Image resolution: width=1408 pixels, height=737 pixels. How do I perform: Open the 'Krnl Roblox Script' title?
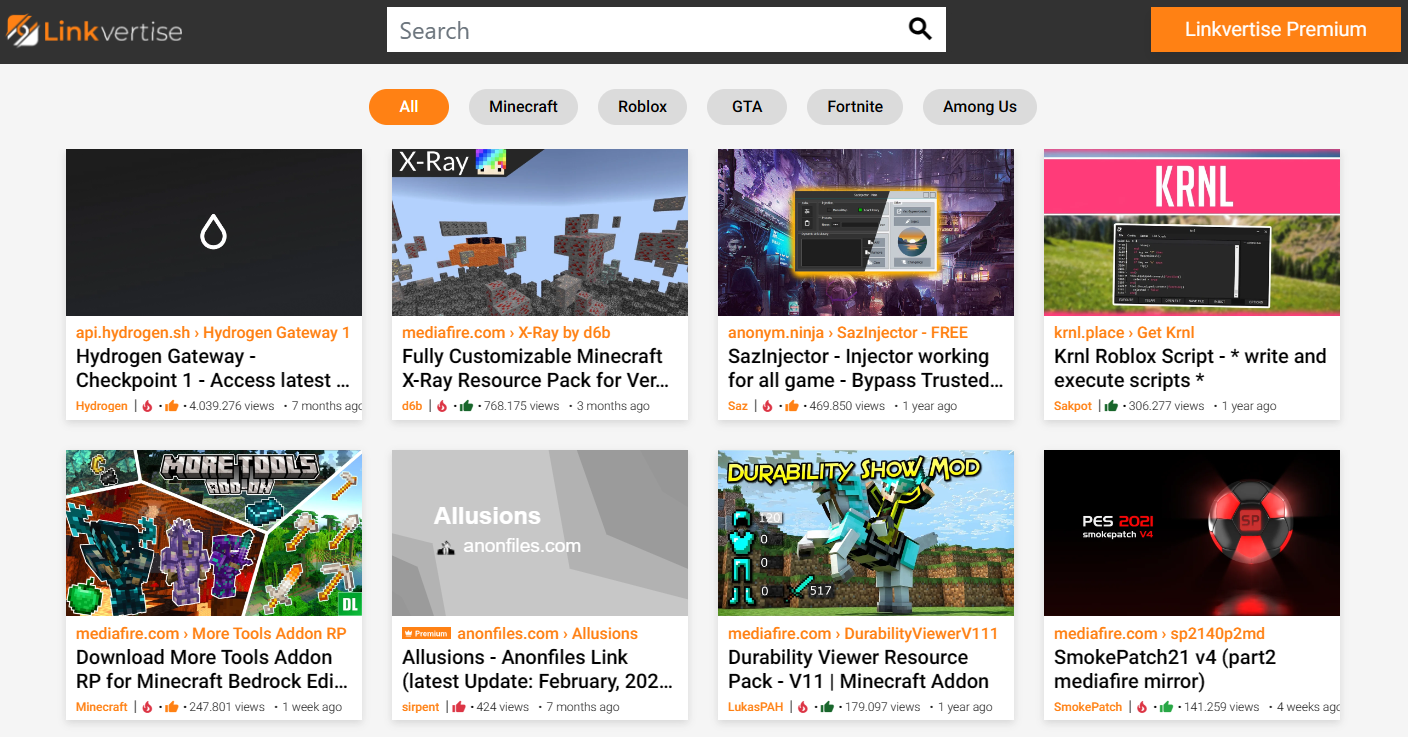pyautogui.click(x=1190, y=368)
